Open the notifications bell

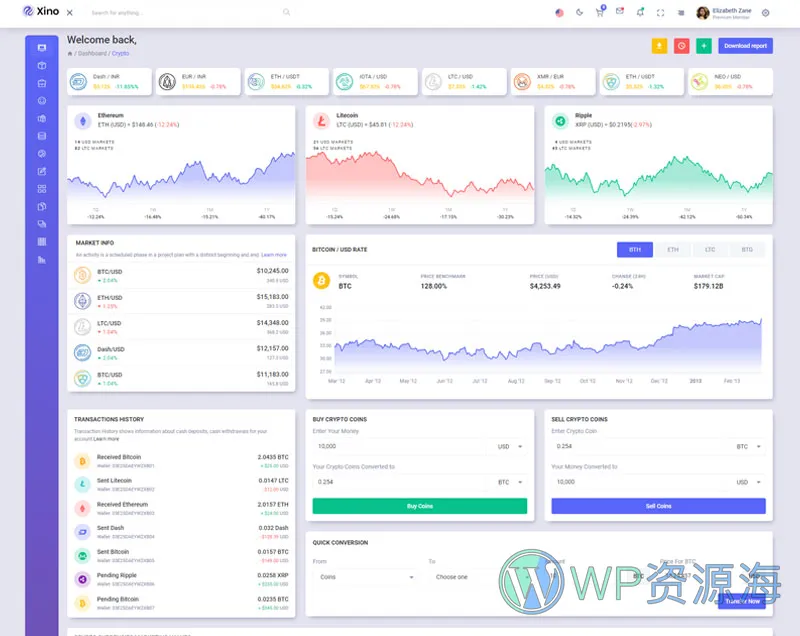pos(640,13)
